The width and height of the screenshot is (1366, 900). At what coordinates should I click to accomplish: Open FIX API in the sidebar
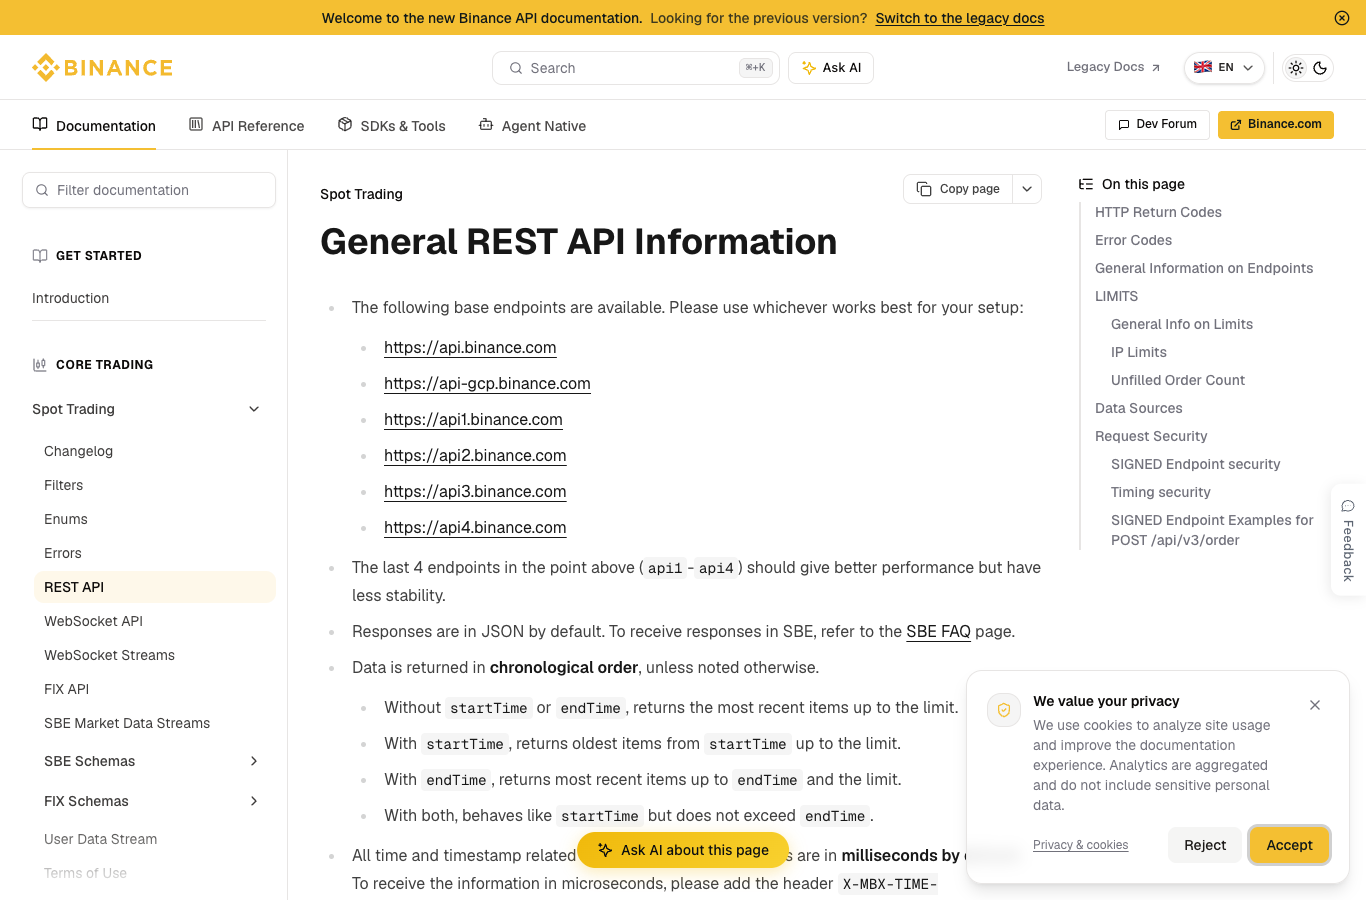(66, 689)
